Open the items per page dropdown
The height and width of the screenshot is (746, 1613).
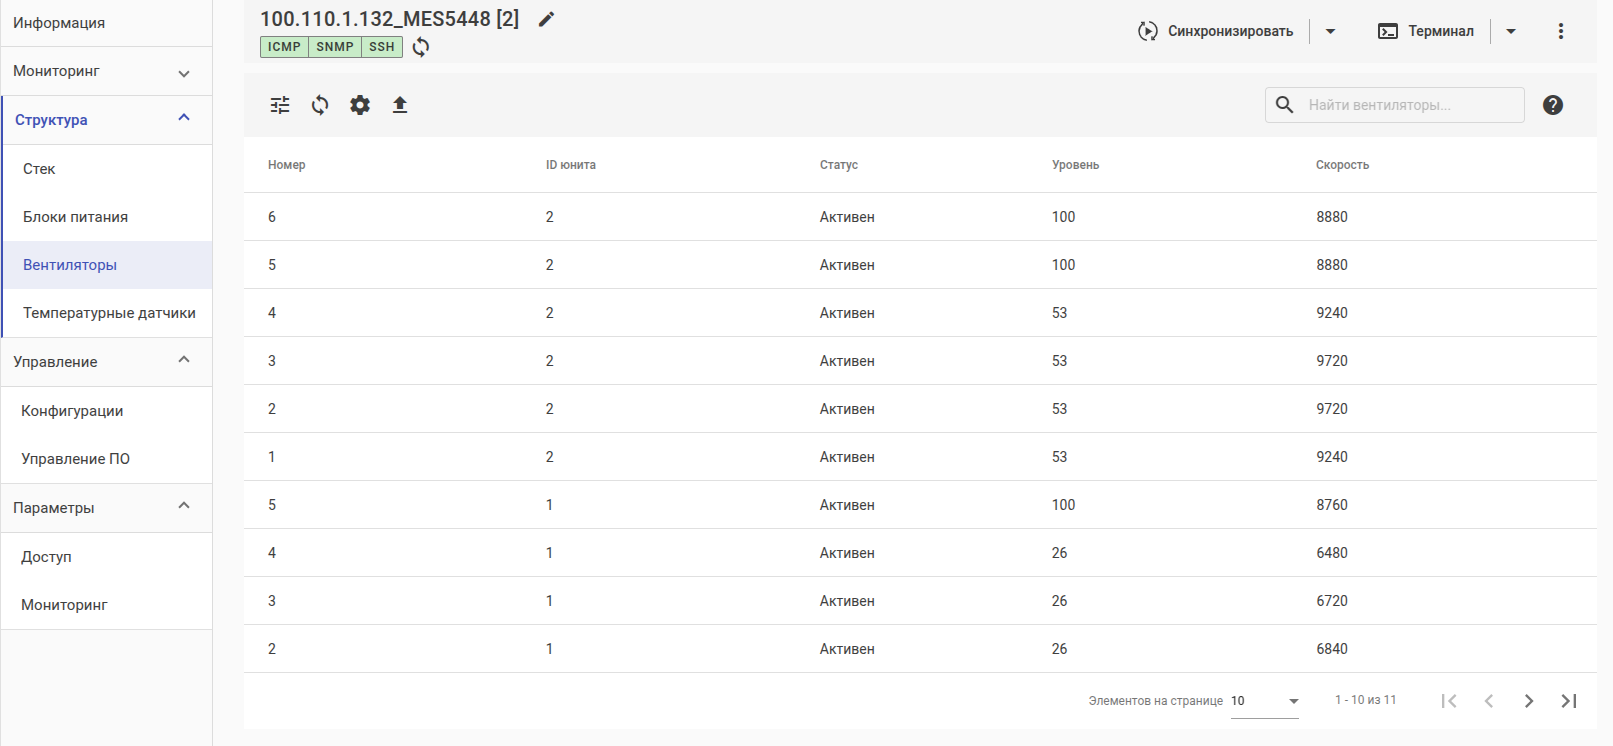(x=1265, y=701)
